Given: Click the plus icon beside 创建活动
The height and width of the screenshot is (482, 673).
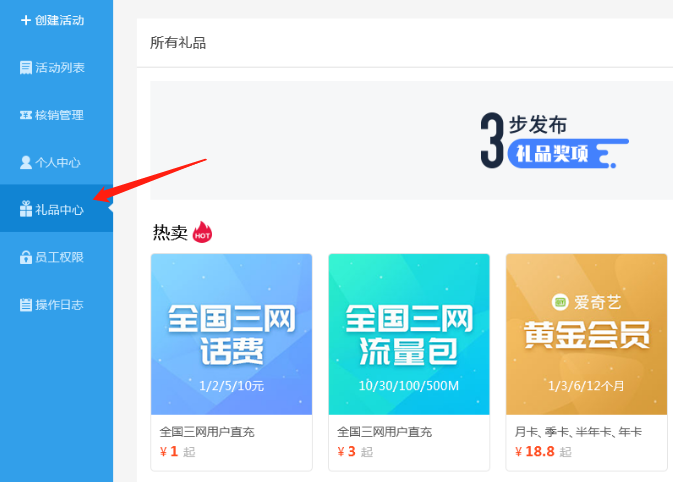Looking at the screenshot, I should [26, 20].
